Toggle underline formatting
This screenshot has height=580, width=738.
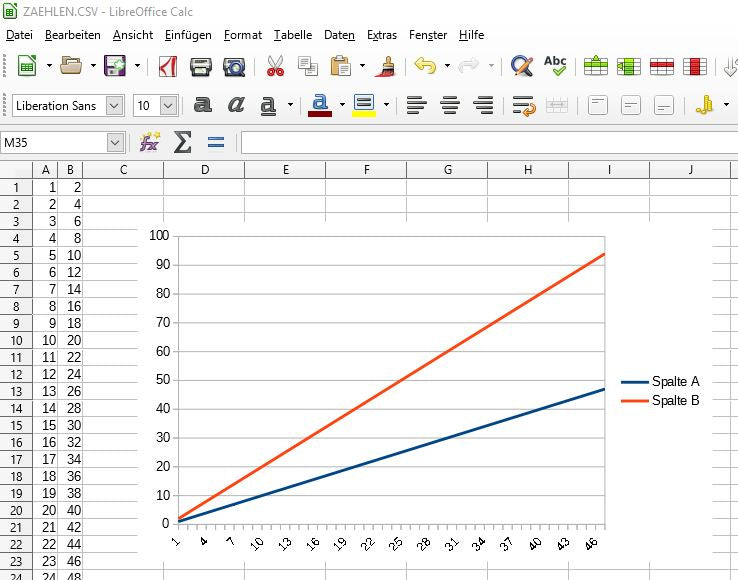268,105
